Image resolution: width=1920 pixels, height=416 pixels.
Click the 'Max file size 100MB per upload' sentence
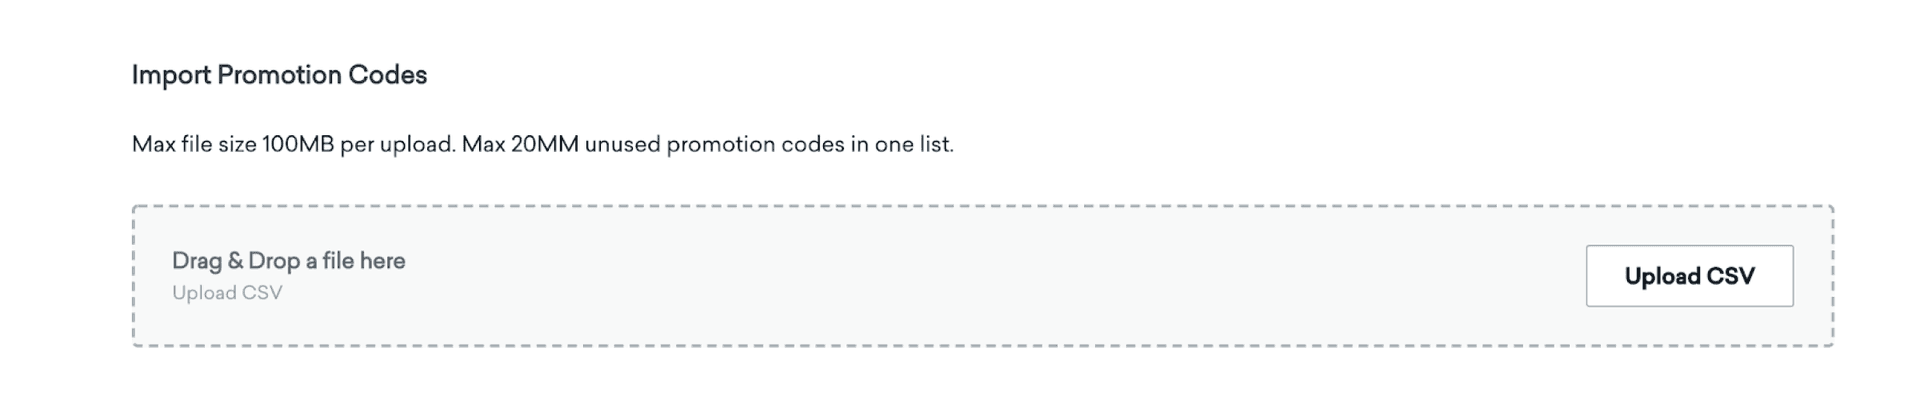[293, 145]
